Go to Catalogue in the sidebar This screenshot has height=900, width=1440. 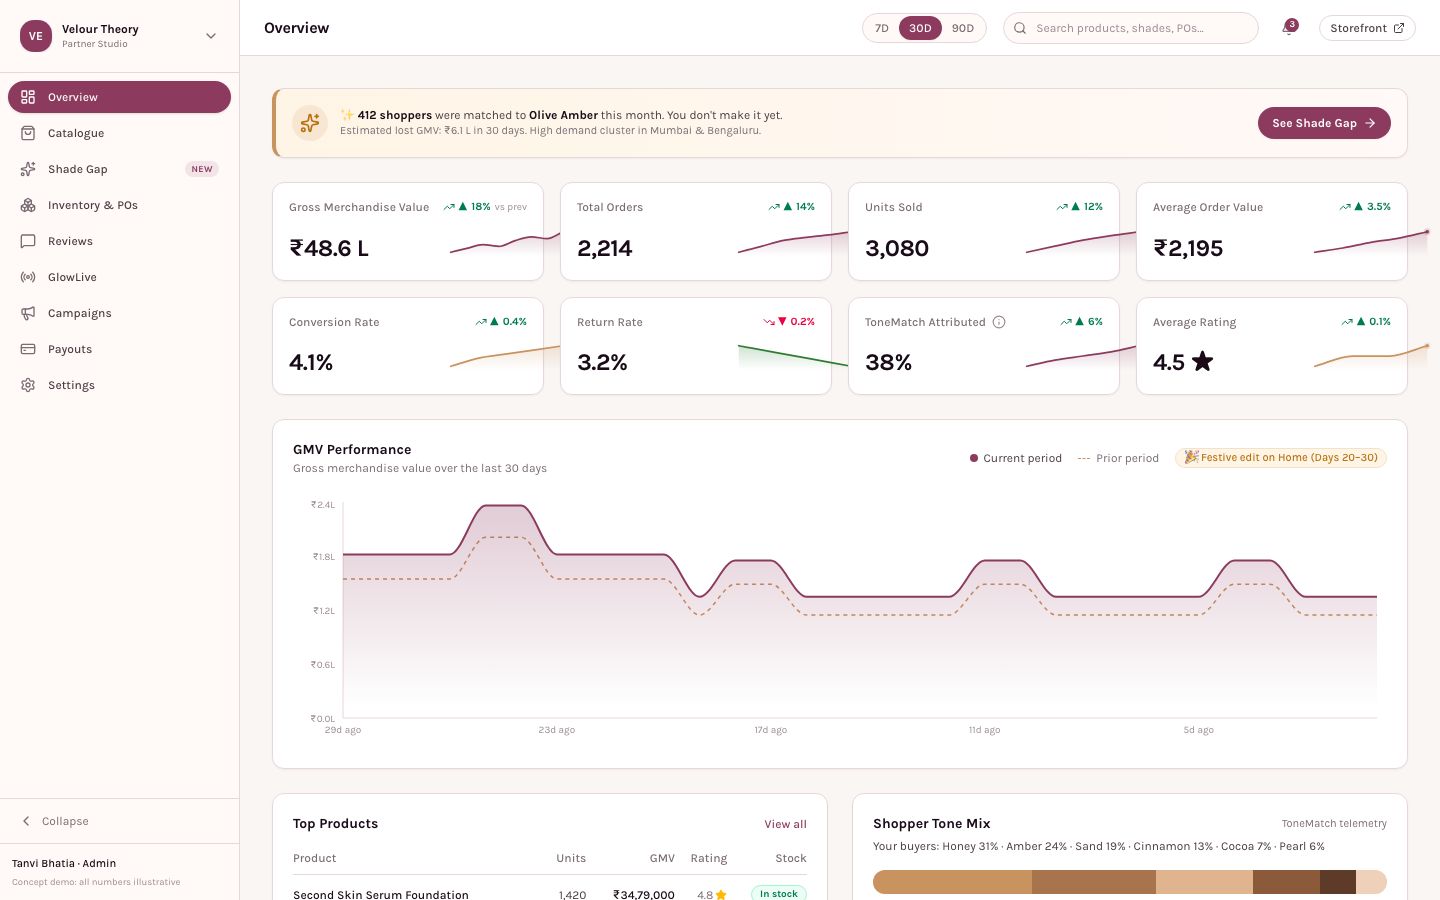point(119,133)
